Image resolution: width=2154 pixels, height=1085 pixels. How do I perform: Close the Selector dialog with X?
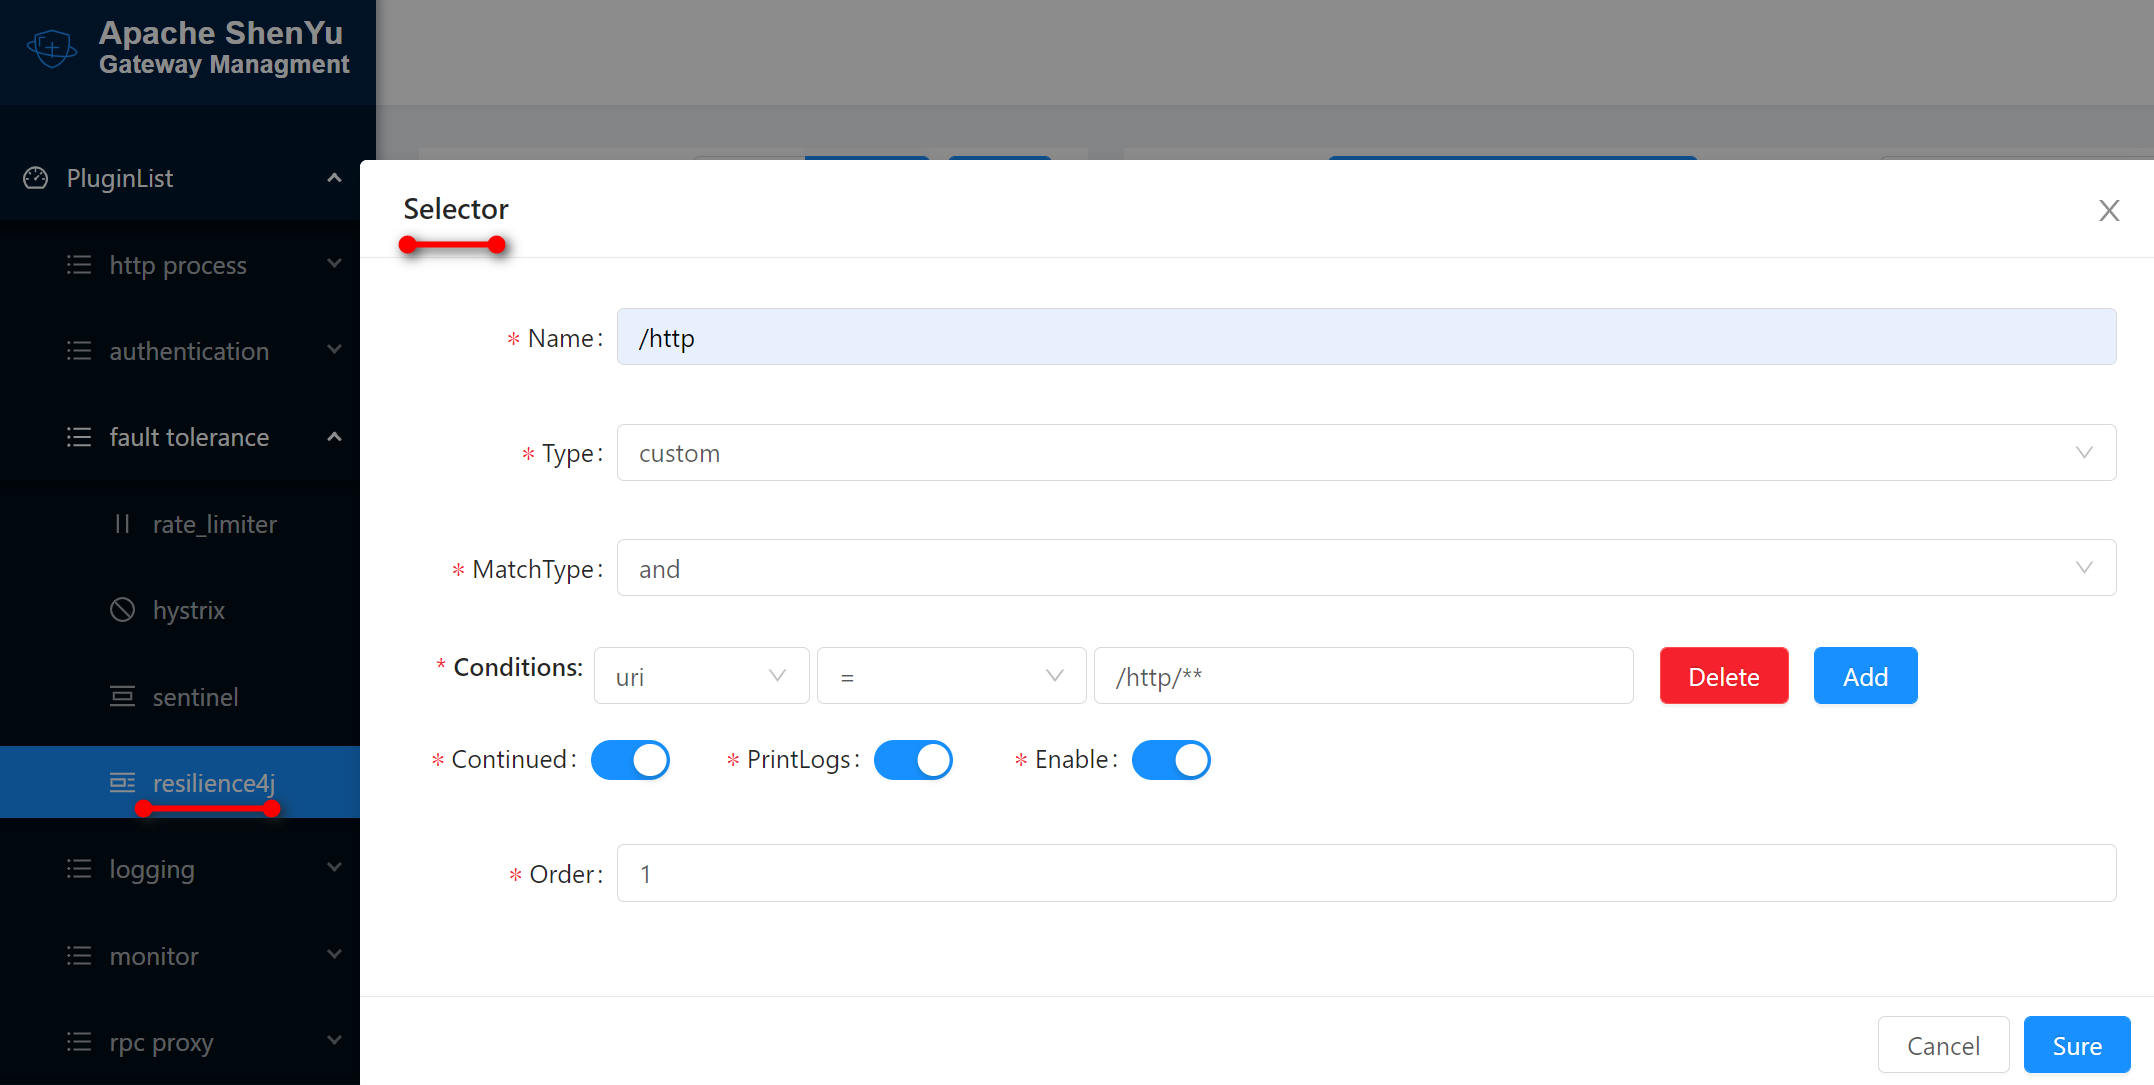click(x=2109, y=211)
